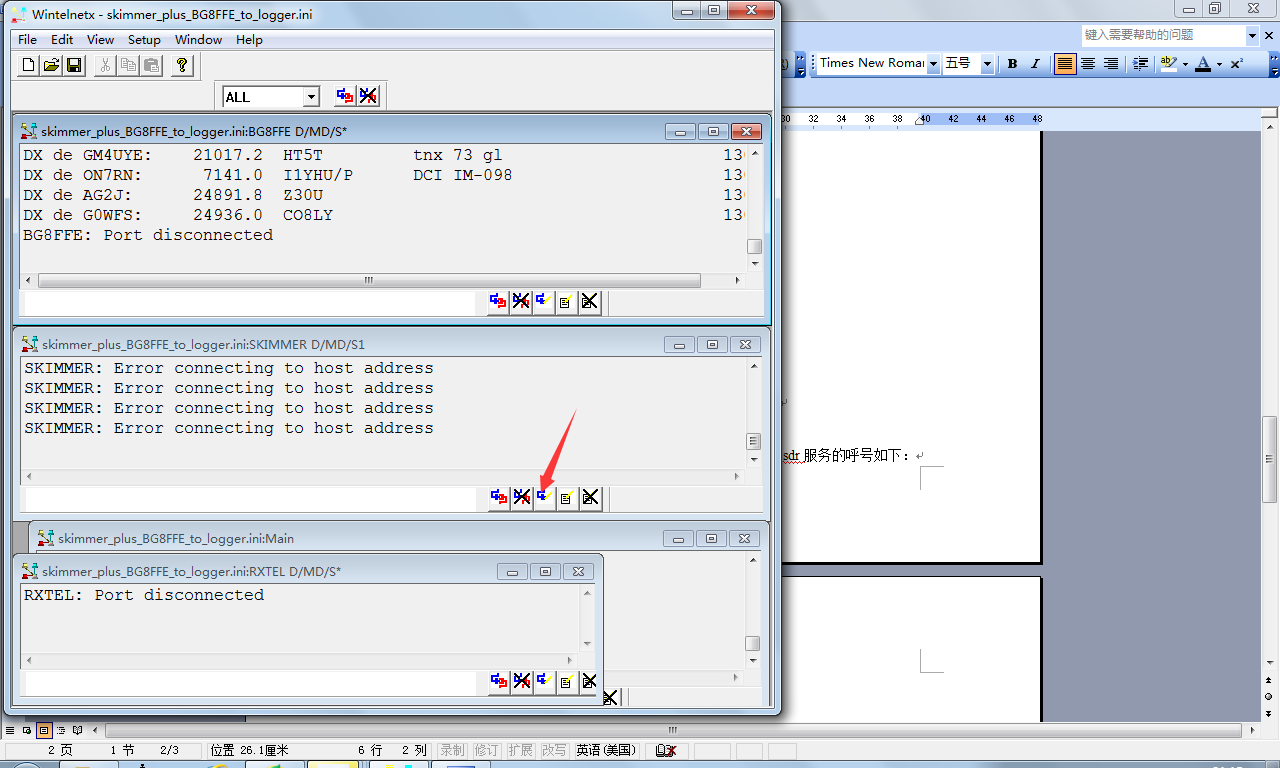Open file via folder icon in Wintelnetx
The image size is (1280, 768).
point(51,66)
